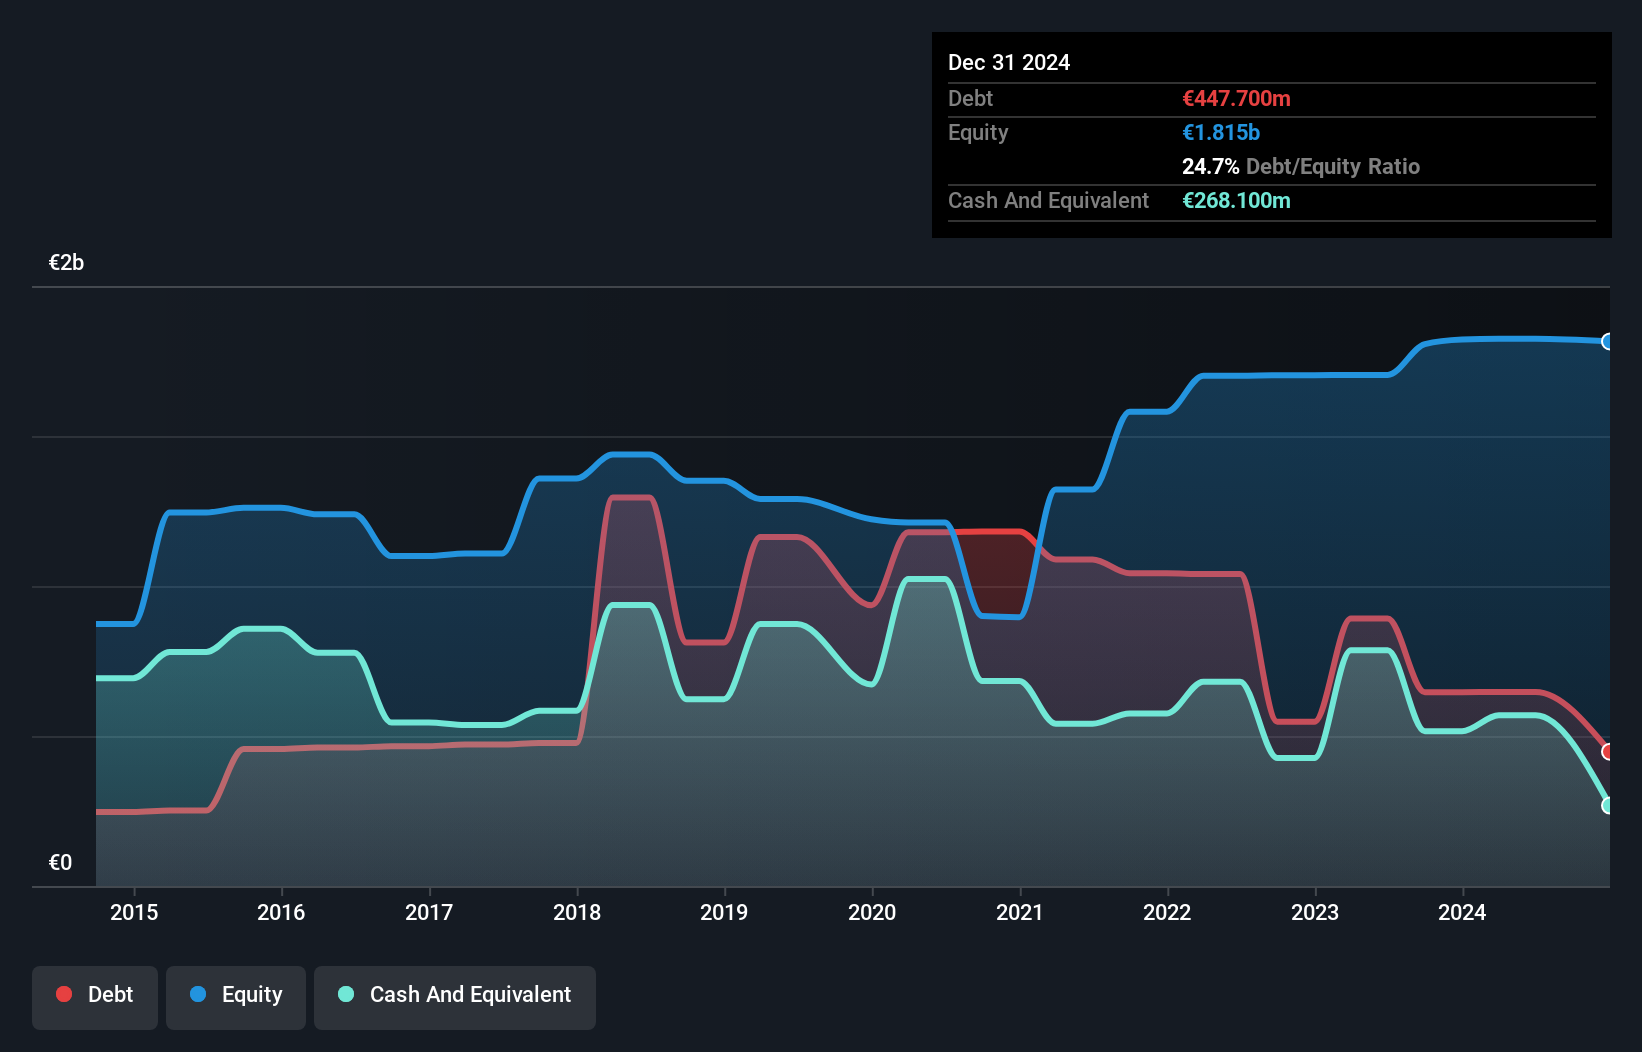Click the blue Equity legend dot
Image resolution: width=1642 pixels, height=1052 pixels.
tap(198, 994)
